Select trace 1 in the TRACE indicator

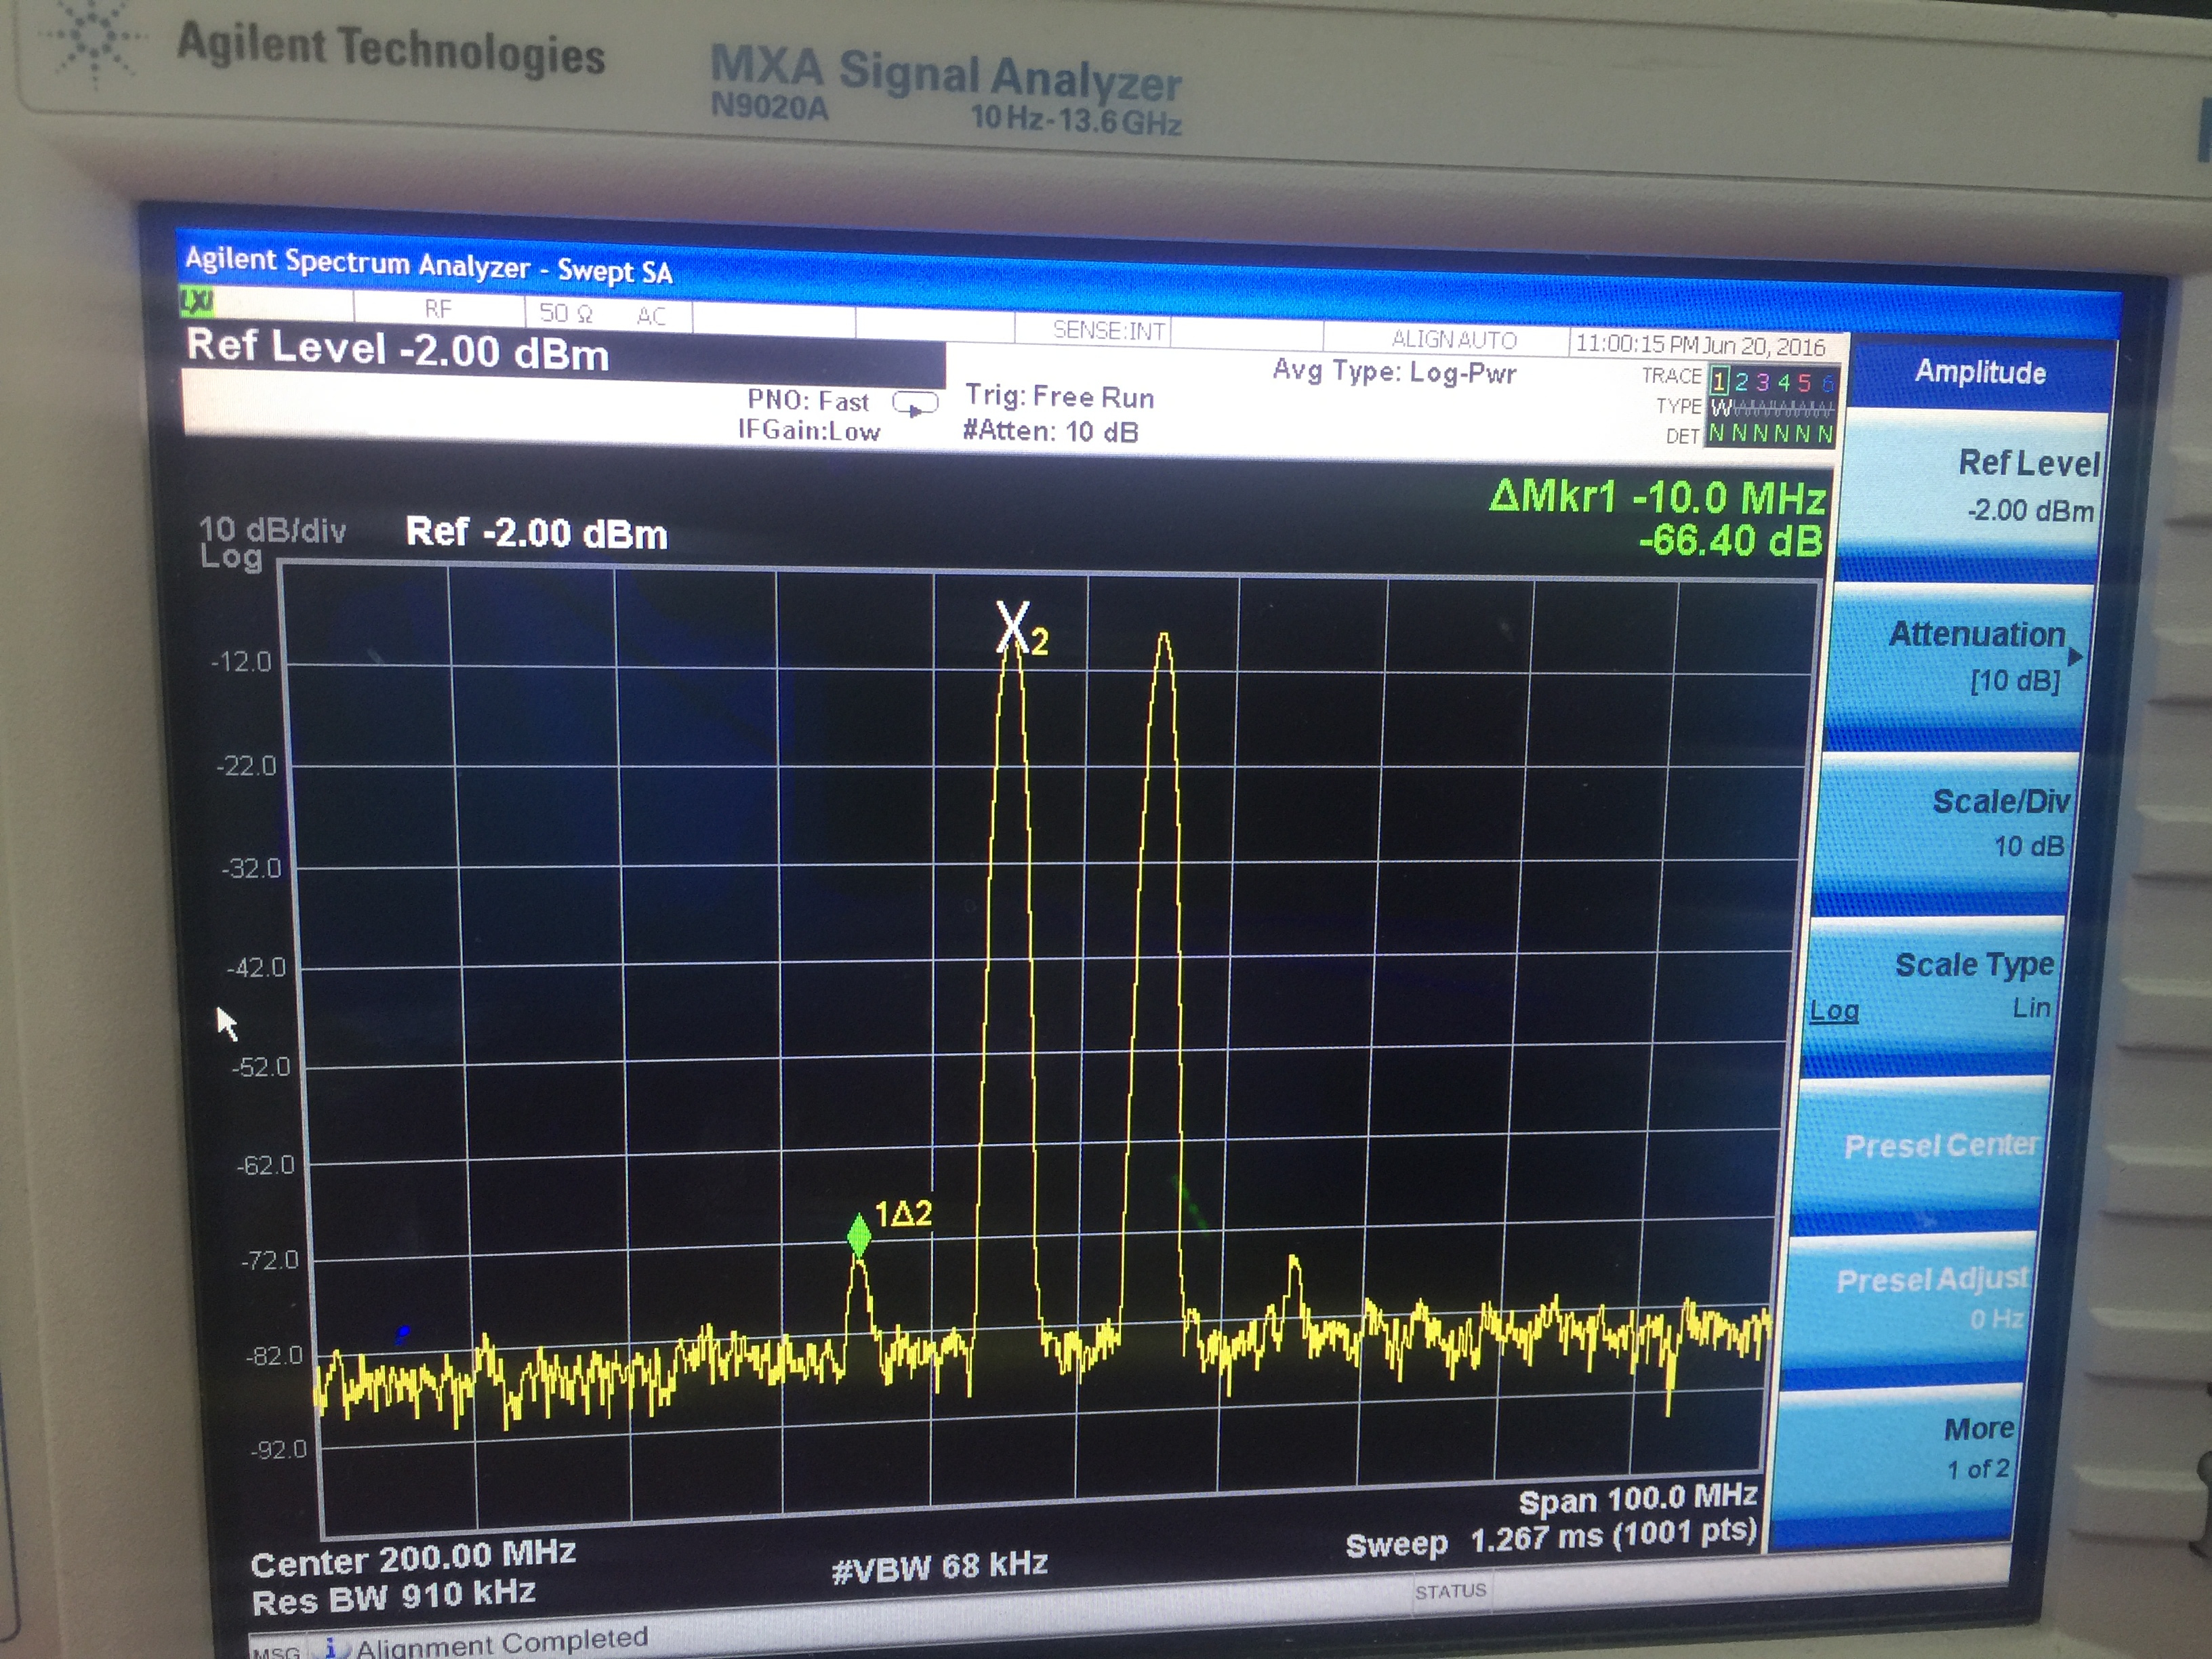point(1719,381)
